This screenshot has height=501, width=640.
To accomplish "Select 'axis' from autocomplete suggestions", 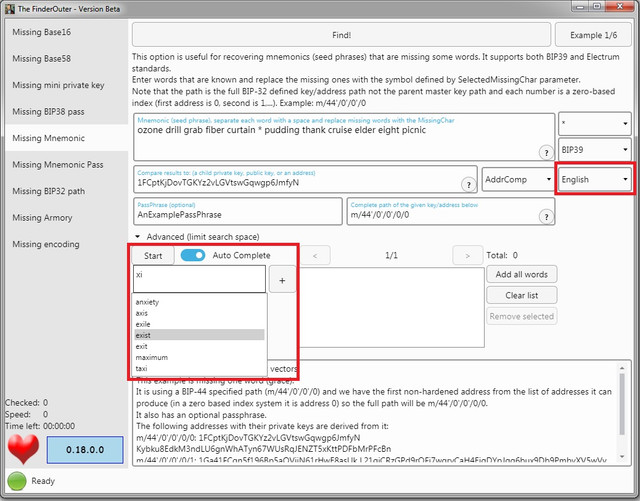I will coord(199,313).
